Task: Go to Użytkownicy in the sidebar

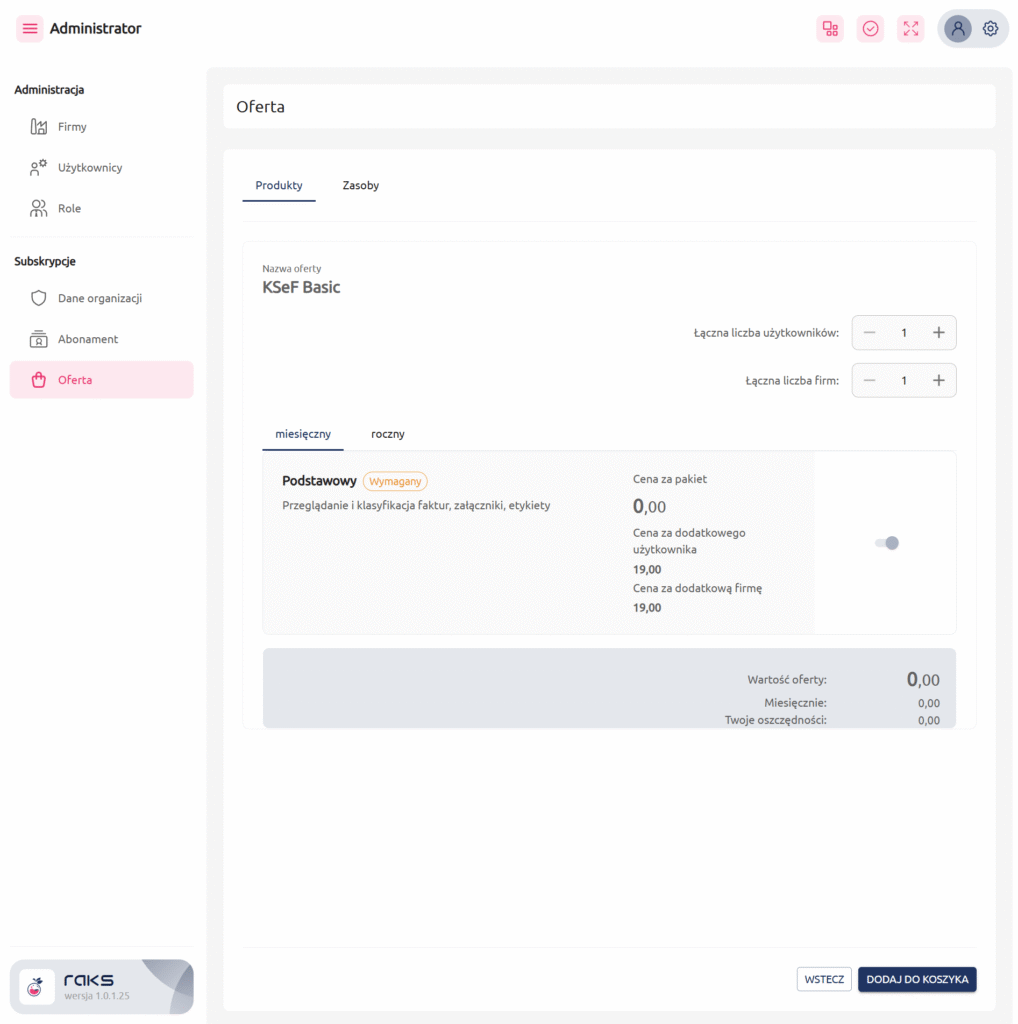Action: point(89,168)
